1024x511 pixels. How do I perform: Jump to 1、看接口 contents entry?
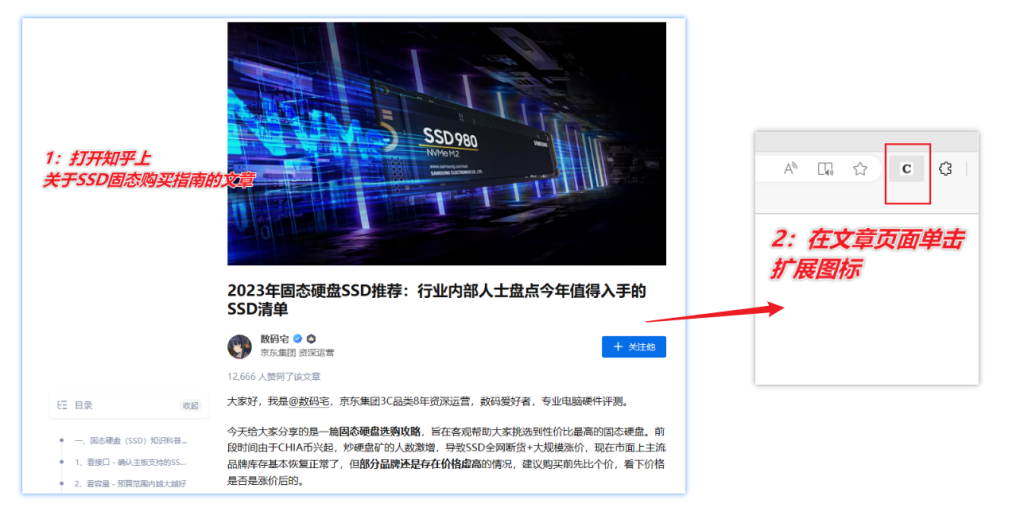pyautogui.click(x=131, y=462)
